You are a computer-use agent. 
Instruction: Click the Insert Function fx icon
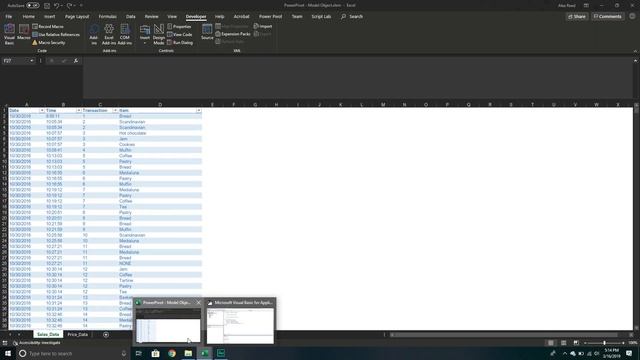[x=76, y=61]
